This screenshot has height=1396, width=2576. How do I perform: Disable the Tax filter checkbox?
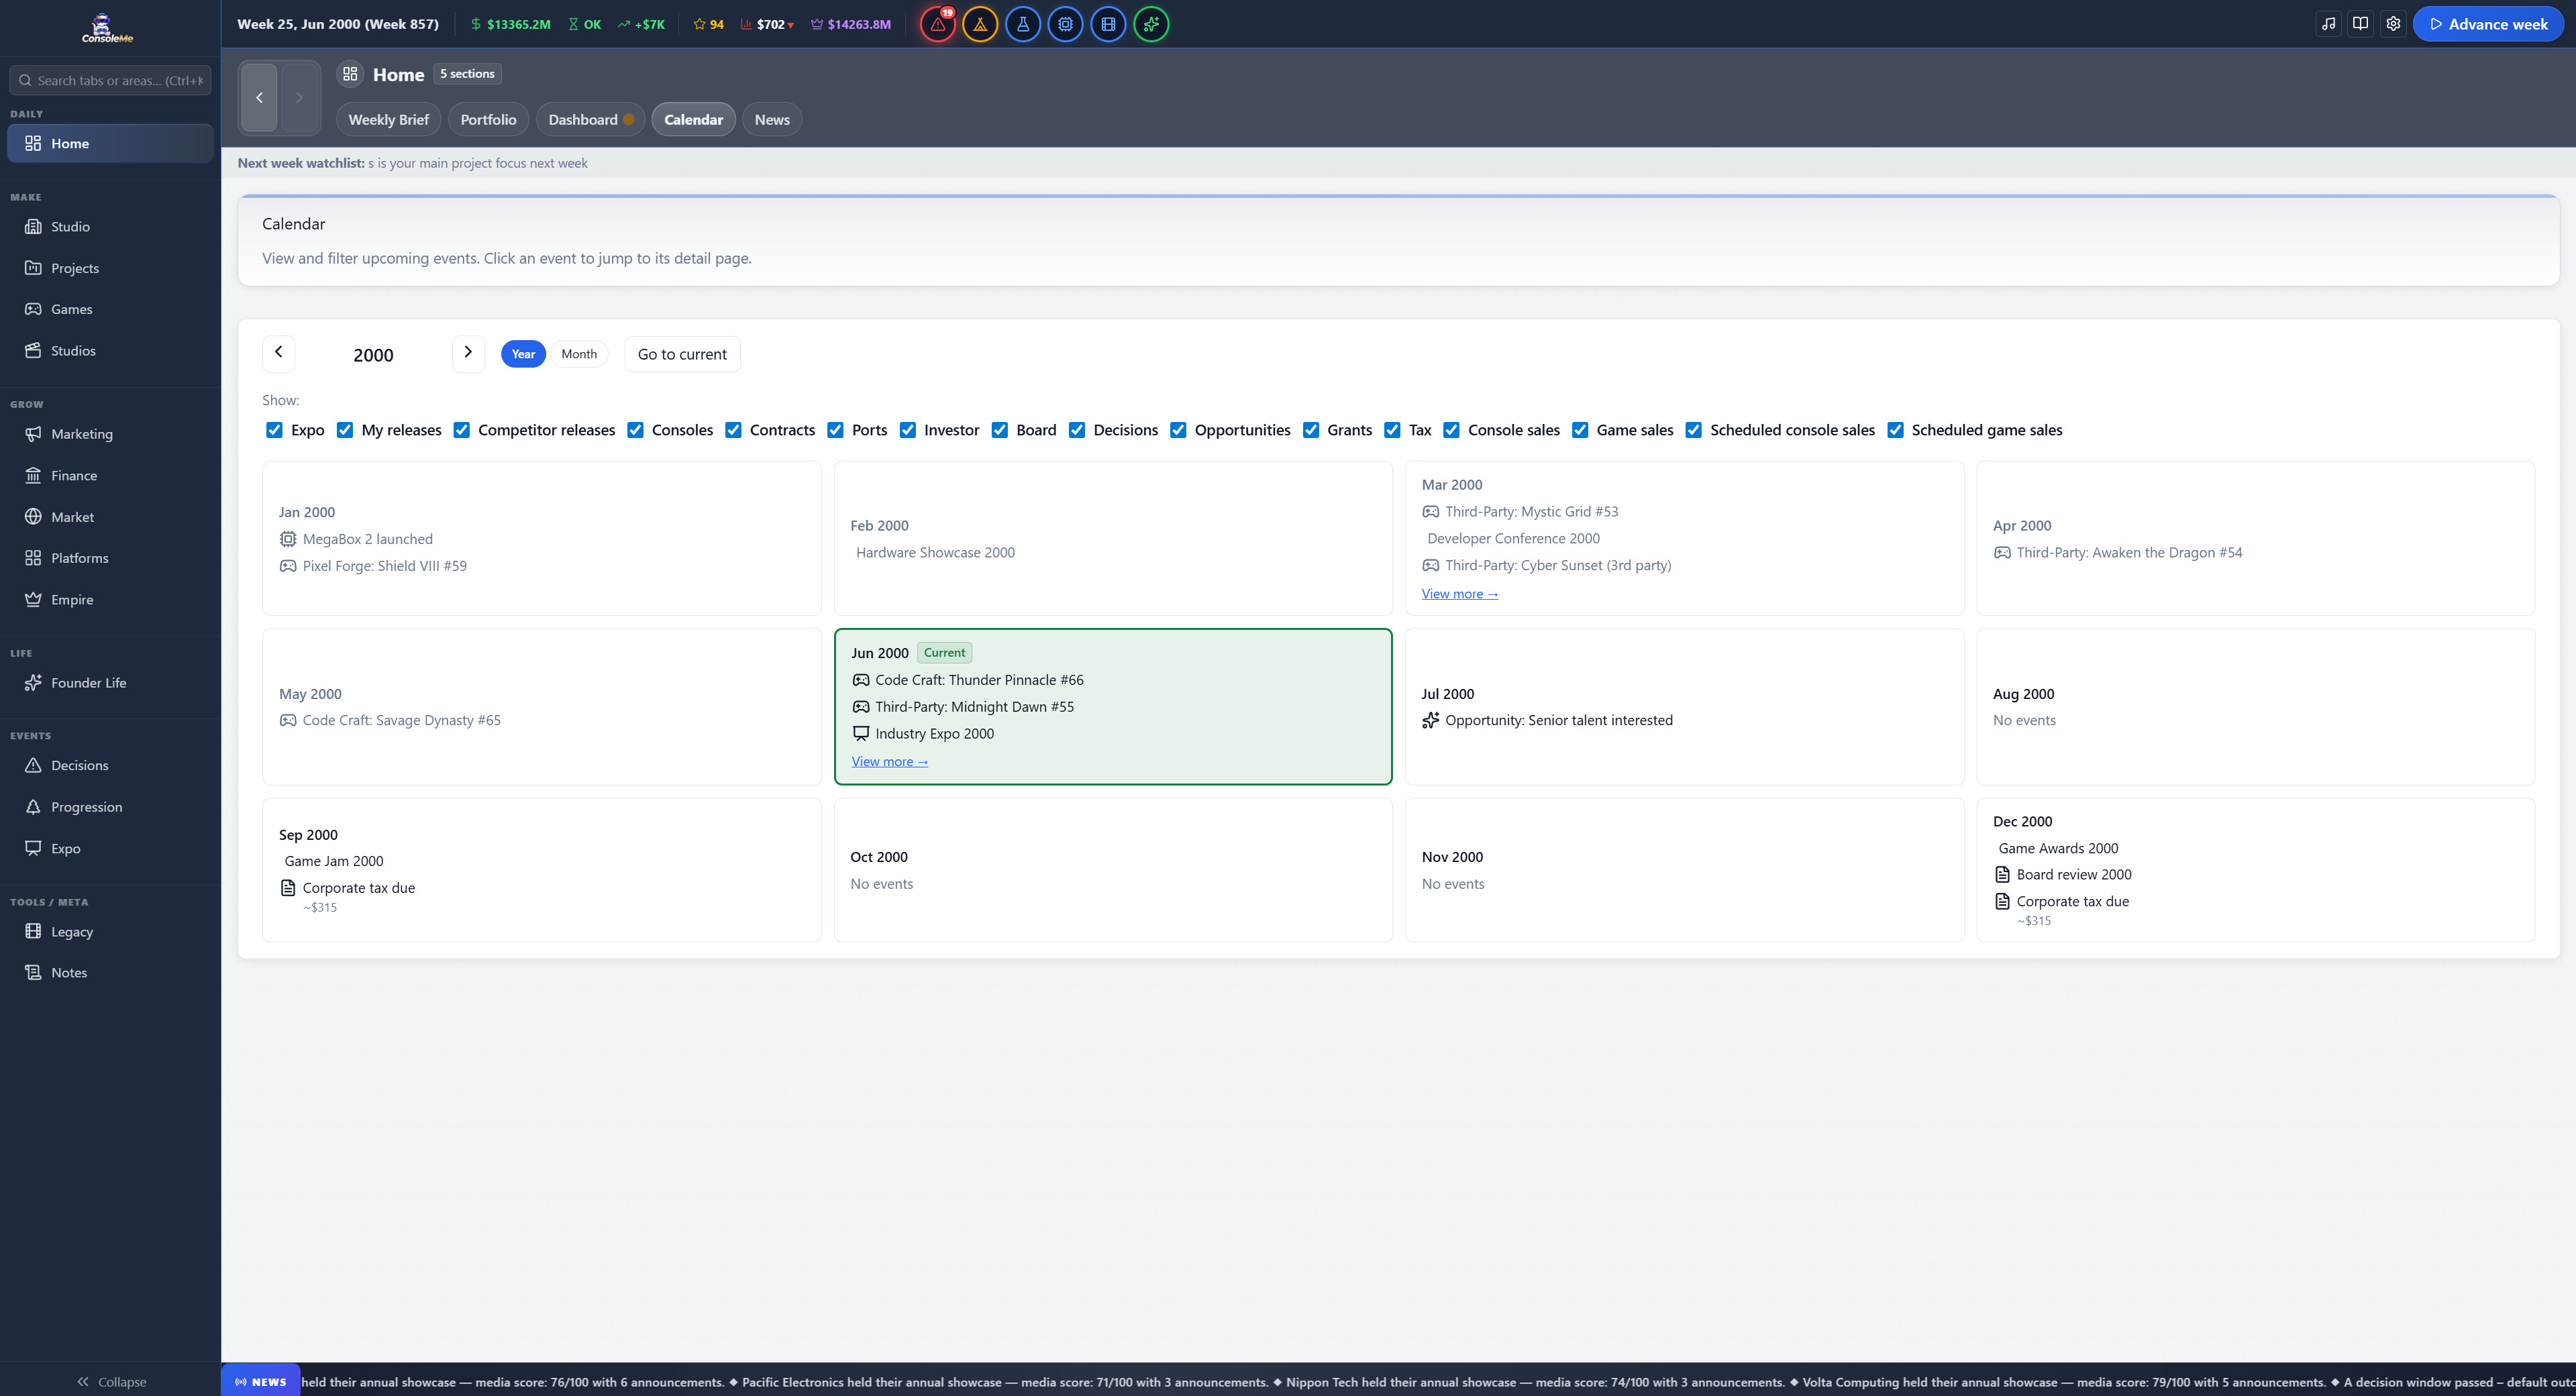[1392, 430]
